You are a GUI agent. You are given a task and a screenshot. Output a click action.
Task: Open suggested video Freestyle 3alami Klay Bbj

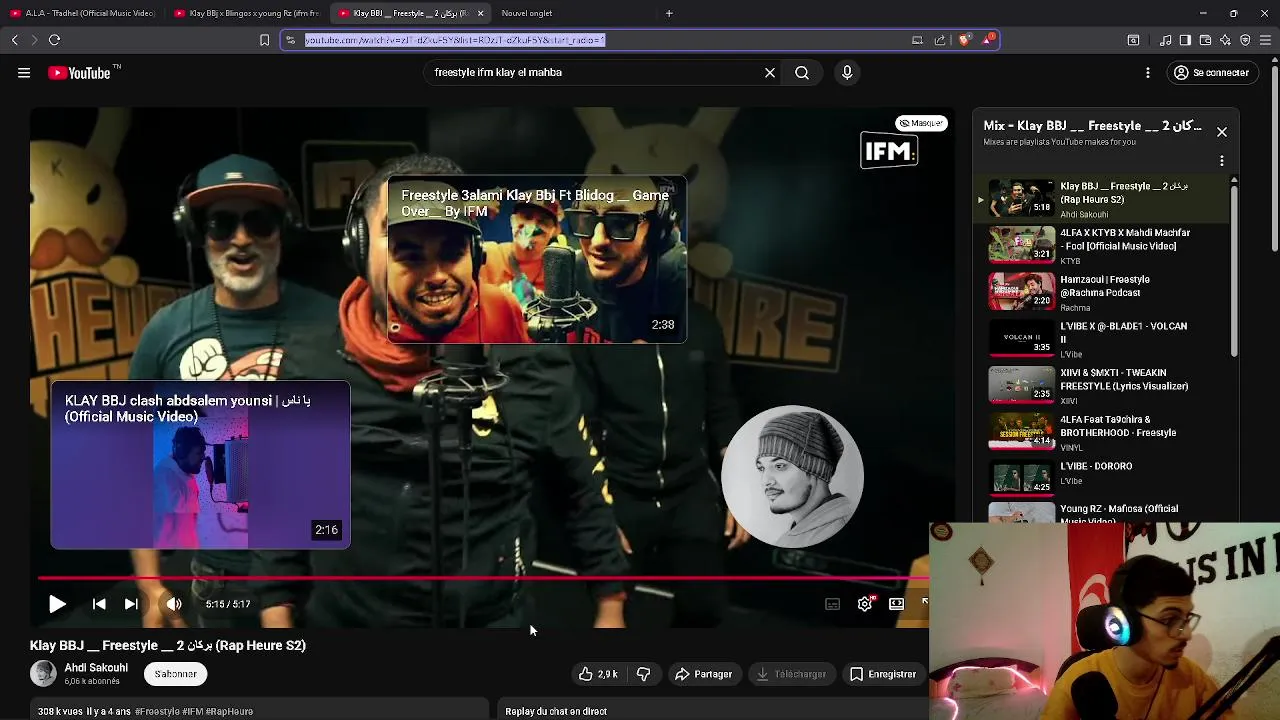coord(537,261)
